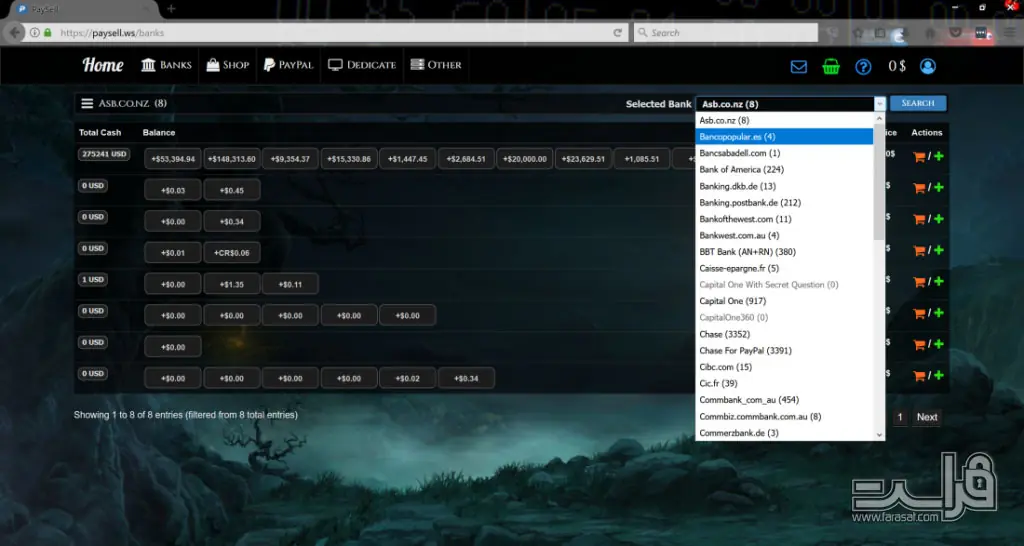The height and width of the screenshot is (546, 1024).
Task: Click the green plus in the 275241 USD row
Action: [x=938, y=156]
